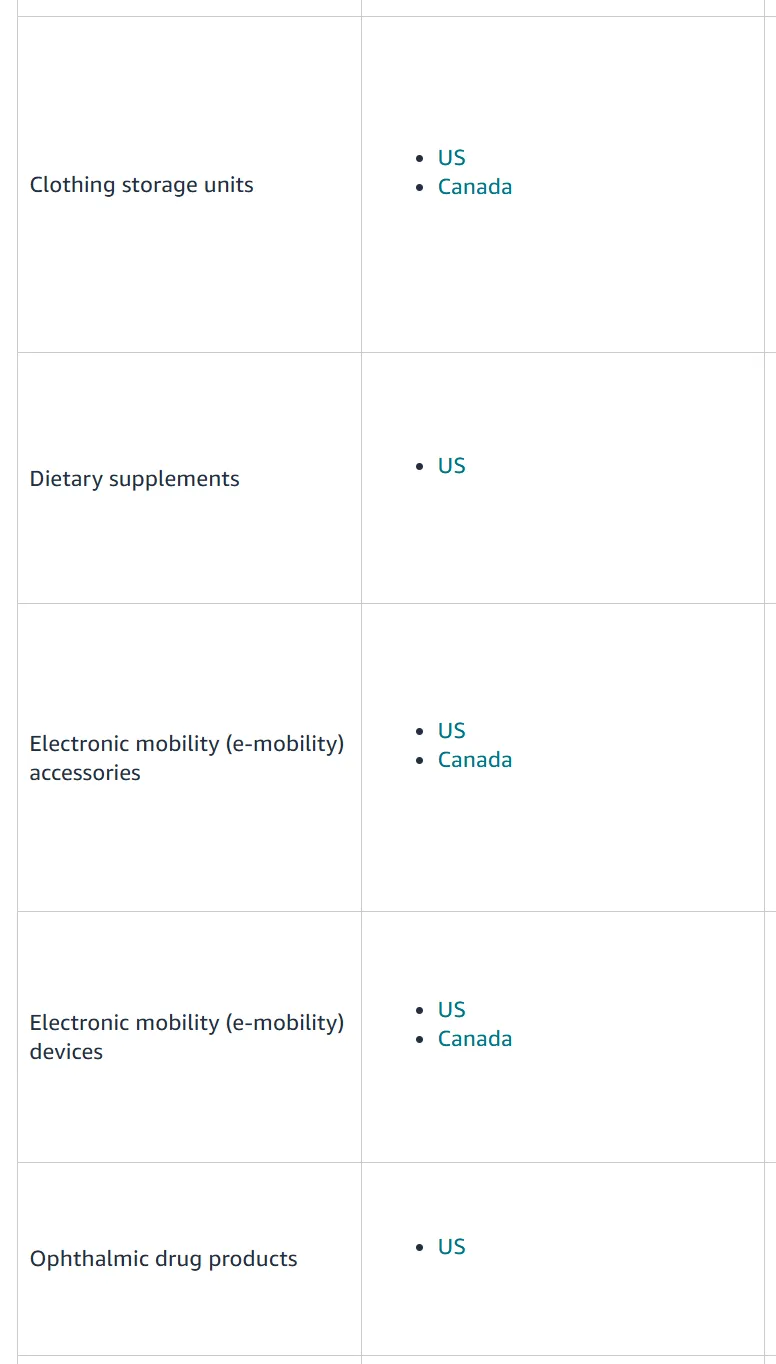This screenshot has height=1364, width=776.
Task: Click bullet beside Canada in e-mobility accessories row
Action: click(x=420, y=760)
